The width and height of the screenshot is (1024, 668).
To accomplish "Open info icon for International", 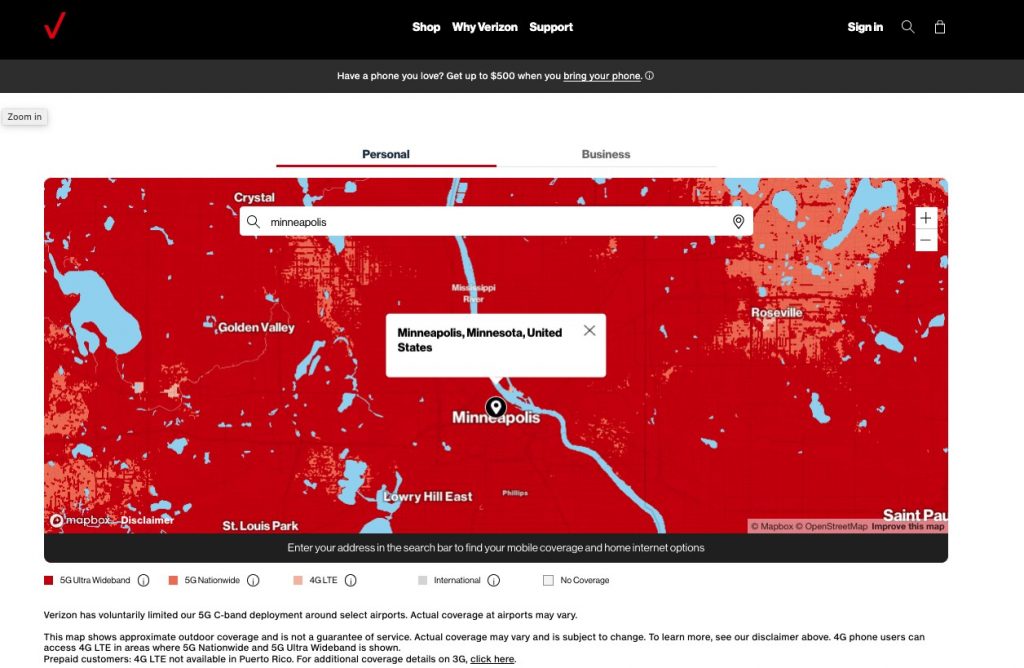I will [494, 580].
